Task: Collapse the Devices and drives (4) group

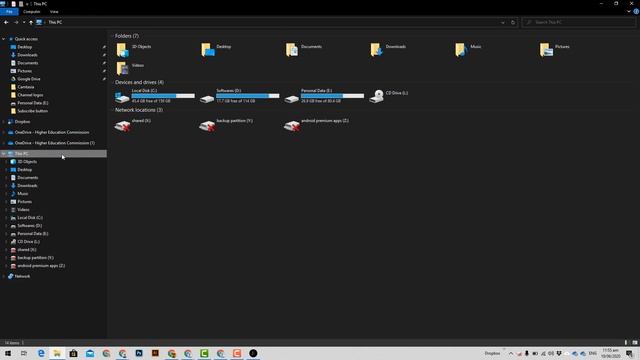Action: pos(112,82)
